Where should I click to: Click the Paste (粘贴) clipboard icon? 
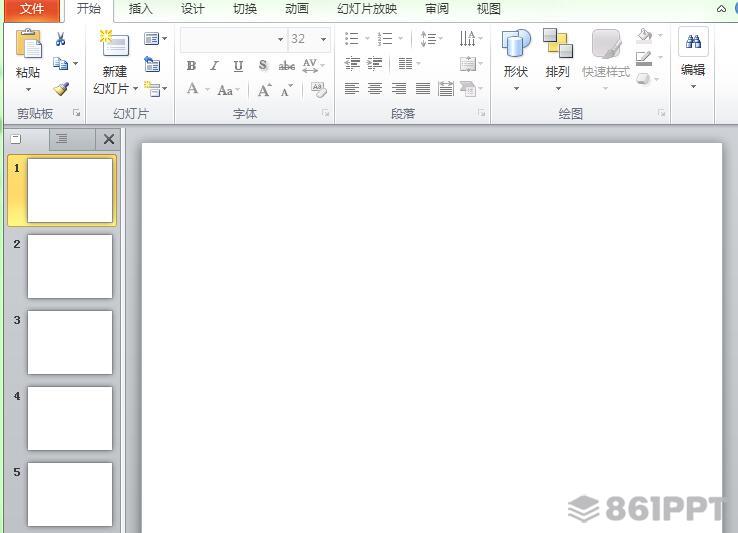click(28, 44)
